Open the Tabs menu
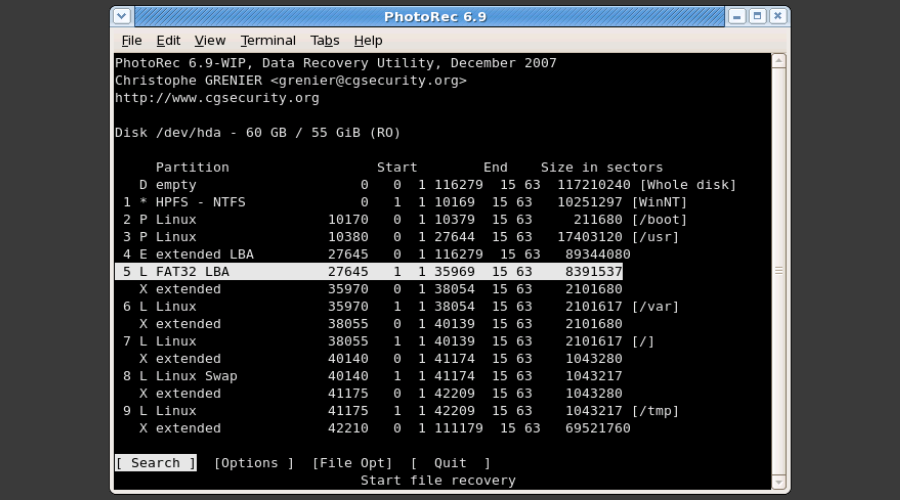The image size is (900, 500). click(x=325, y=41)
